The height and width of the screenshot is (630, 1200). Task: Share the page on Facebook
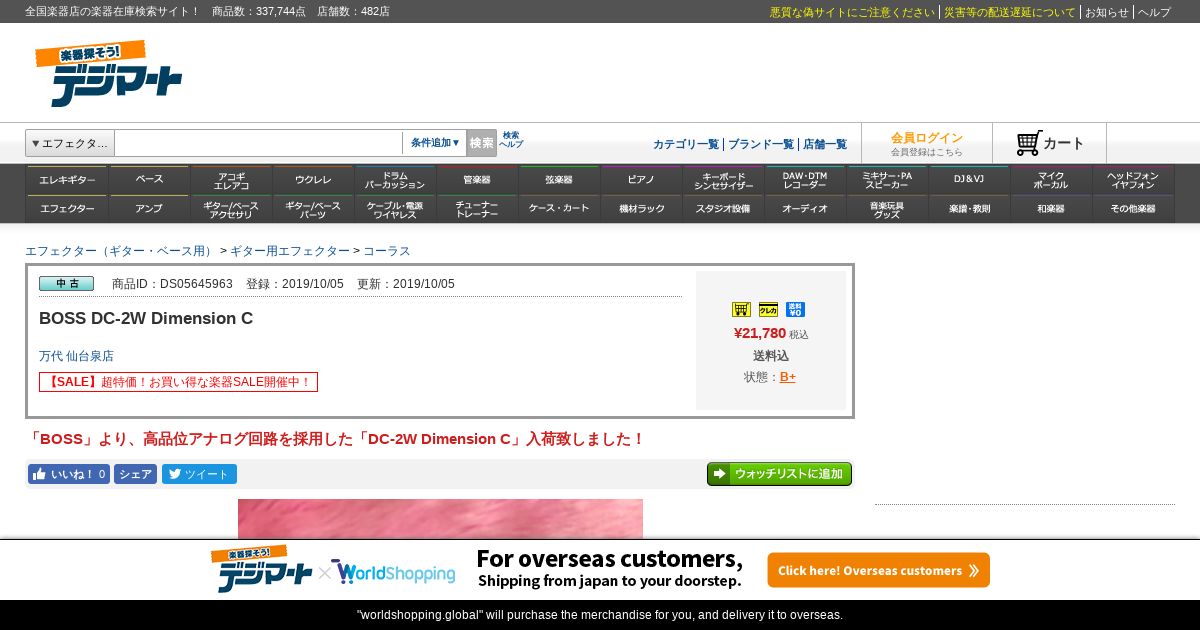135,474
